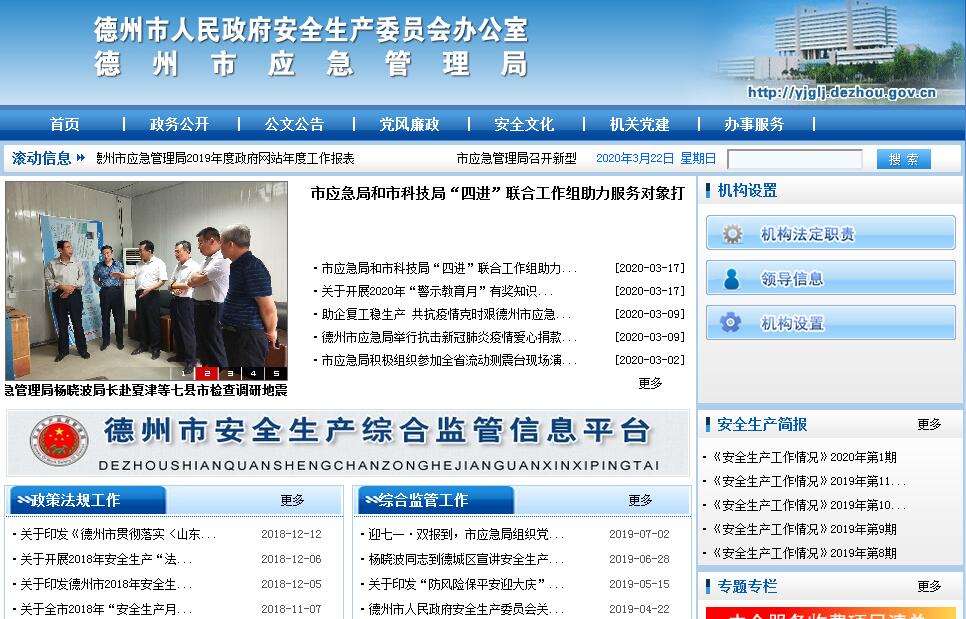Click the 搜索 search button
This screenshot has height=619, width=966.
coord(903,159)
